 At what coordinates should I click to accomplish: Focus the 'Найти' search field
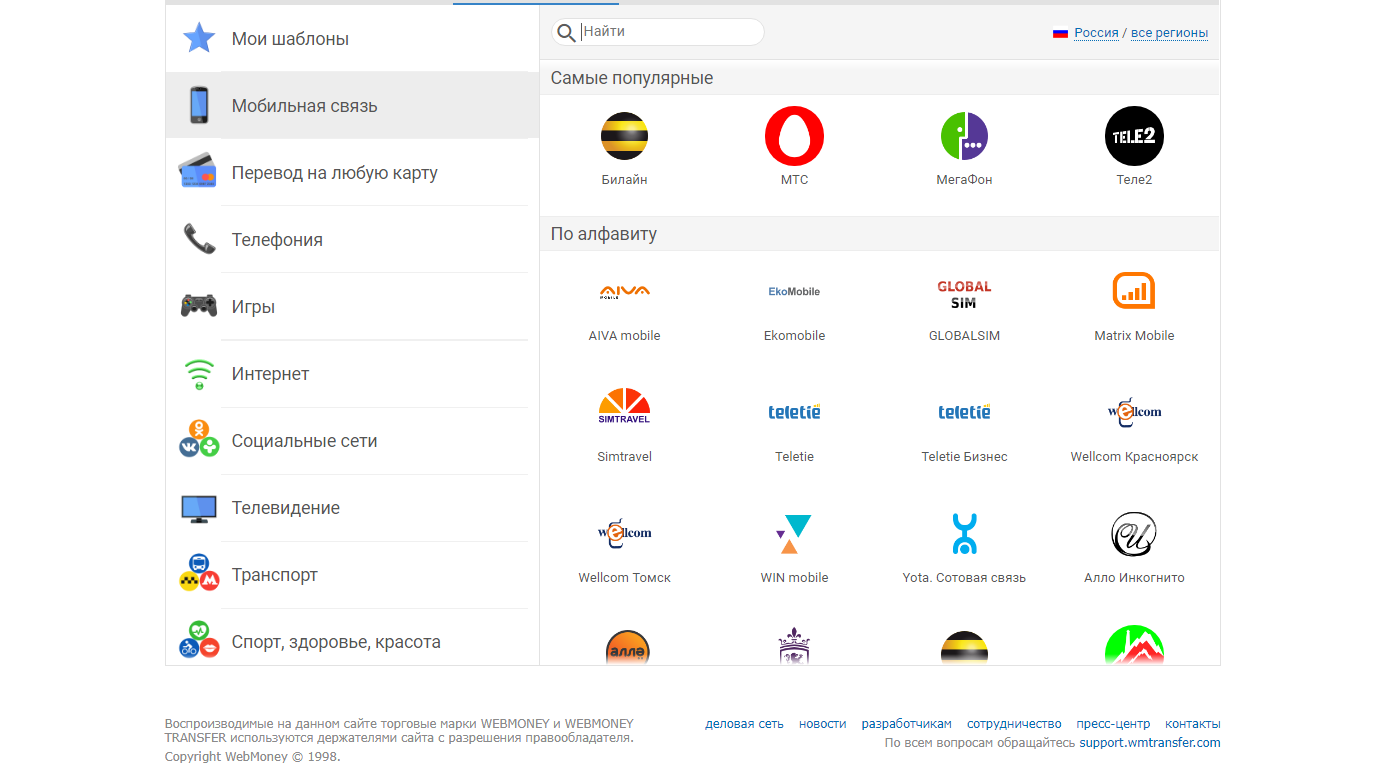click(x=668, y=32)
